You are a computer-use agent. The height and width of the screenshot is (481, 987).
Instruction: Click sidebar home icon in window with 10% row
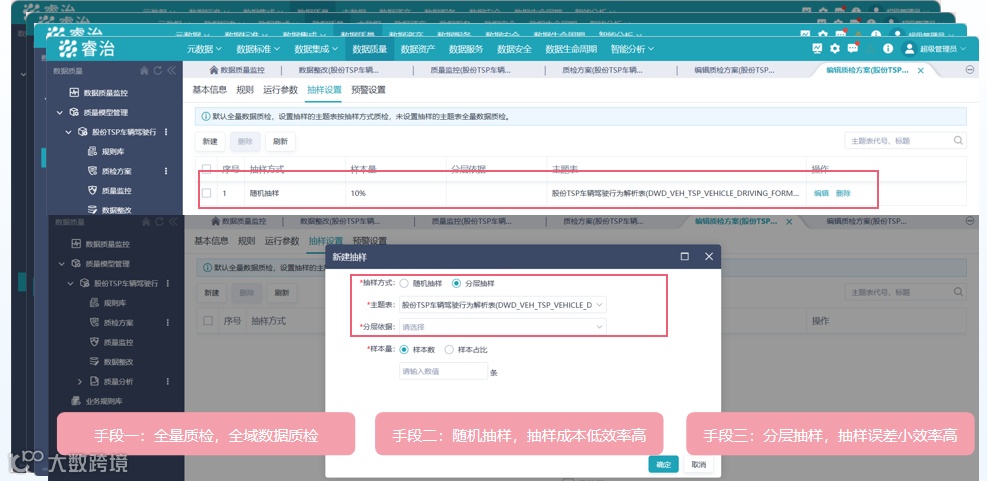tap(144, 71)
